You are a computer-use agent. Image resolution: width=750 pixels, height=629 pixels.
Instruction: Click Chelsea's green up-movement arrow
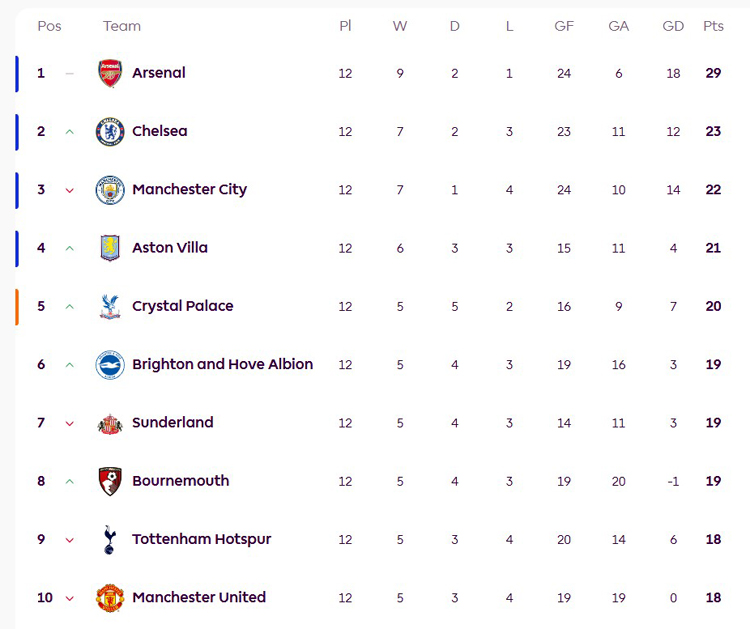coord(69,132)
